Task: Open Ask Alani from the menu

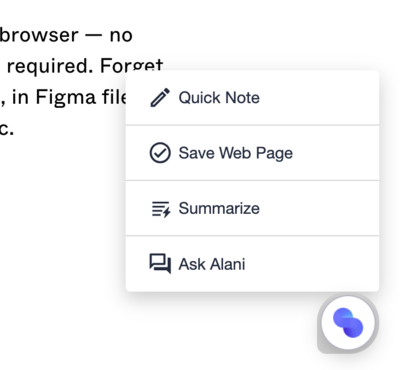Action: click(x=252, y=264)
